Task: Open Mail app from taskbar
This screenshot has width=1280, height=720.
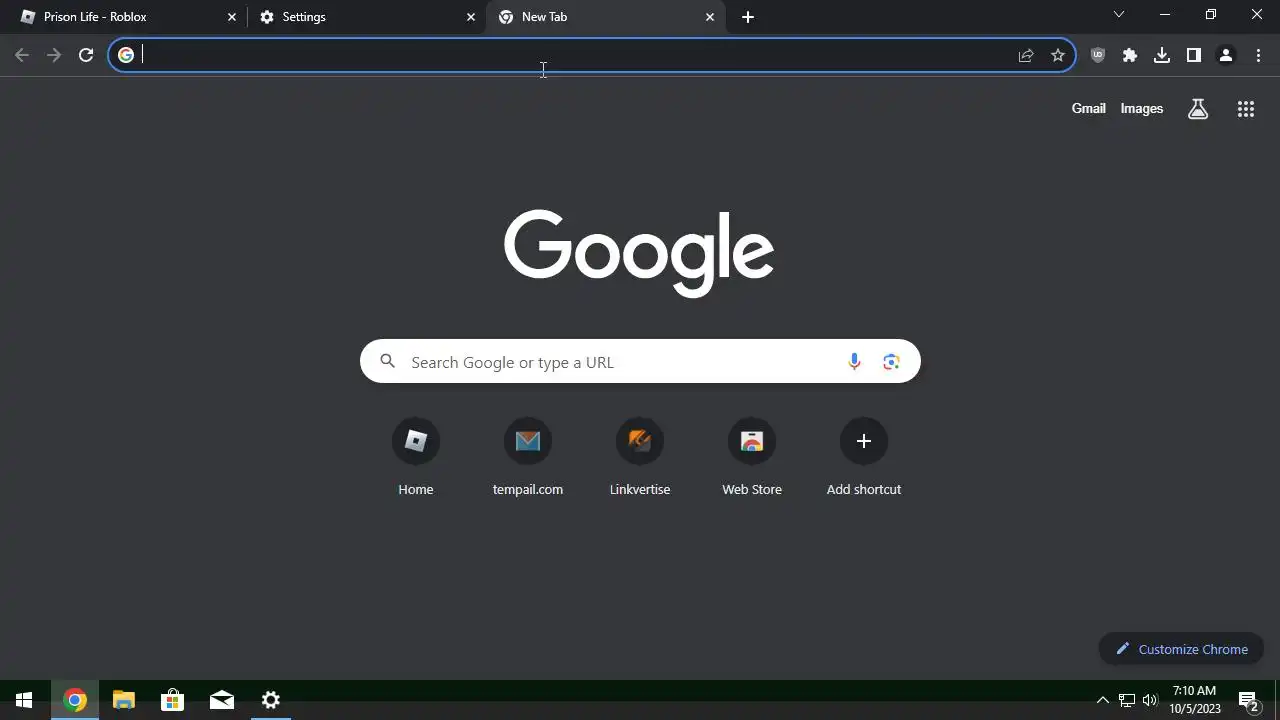Action: [221, 700]
